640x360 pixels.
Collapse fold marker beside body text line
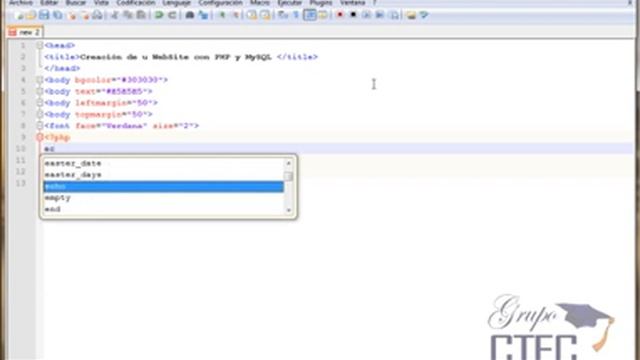pyautogui.click(x=40, y=91)
